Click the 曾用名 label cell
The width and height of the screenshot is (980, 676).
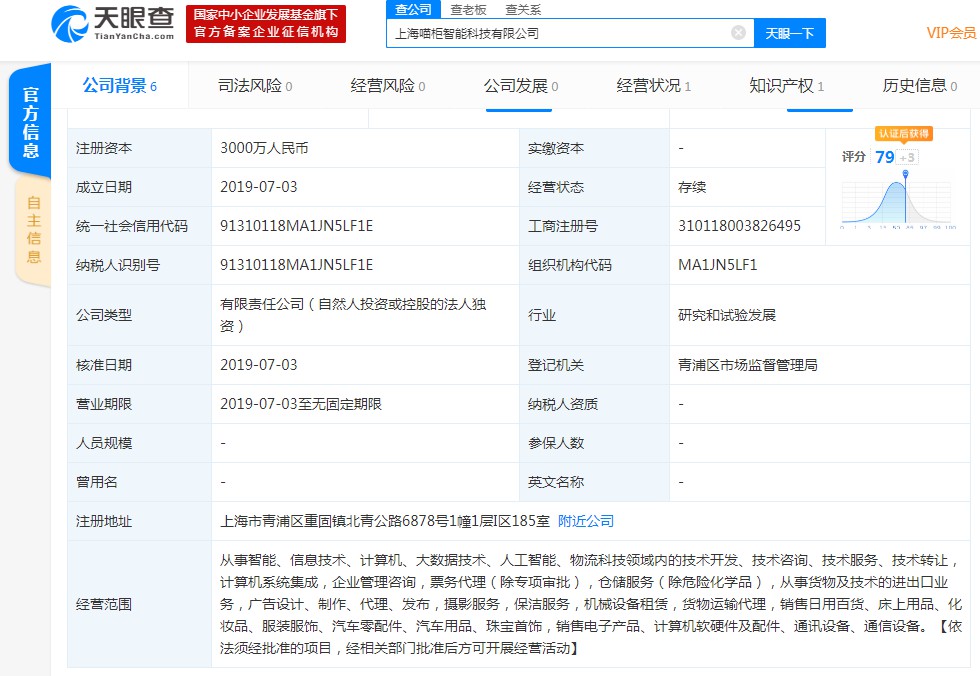139,482
